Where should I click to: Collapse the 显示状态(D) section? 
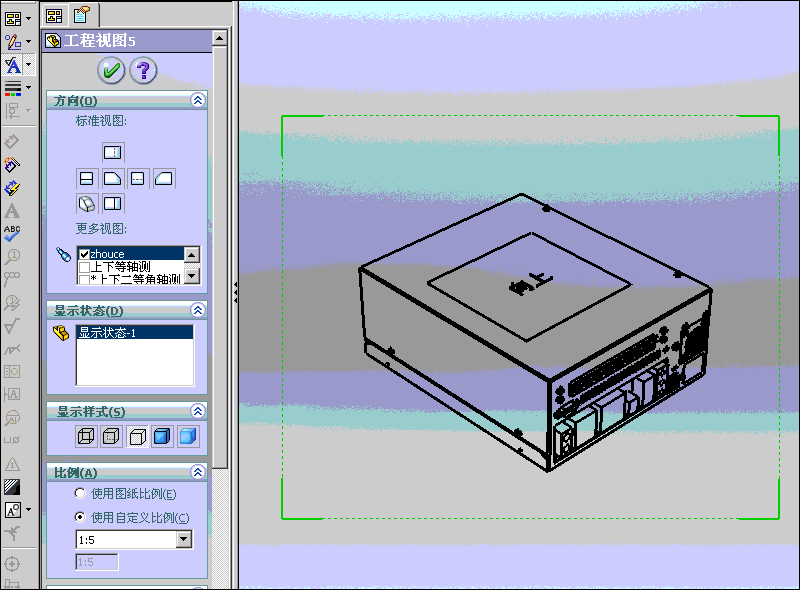(x=198, y=310)
